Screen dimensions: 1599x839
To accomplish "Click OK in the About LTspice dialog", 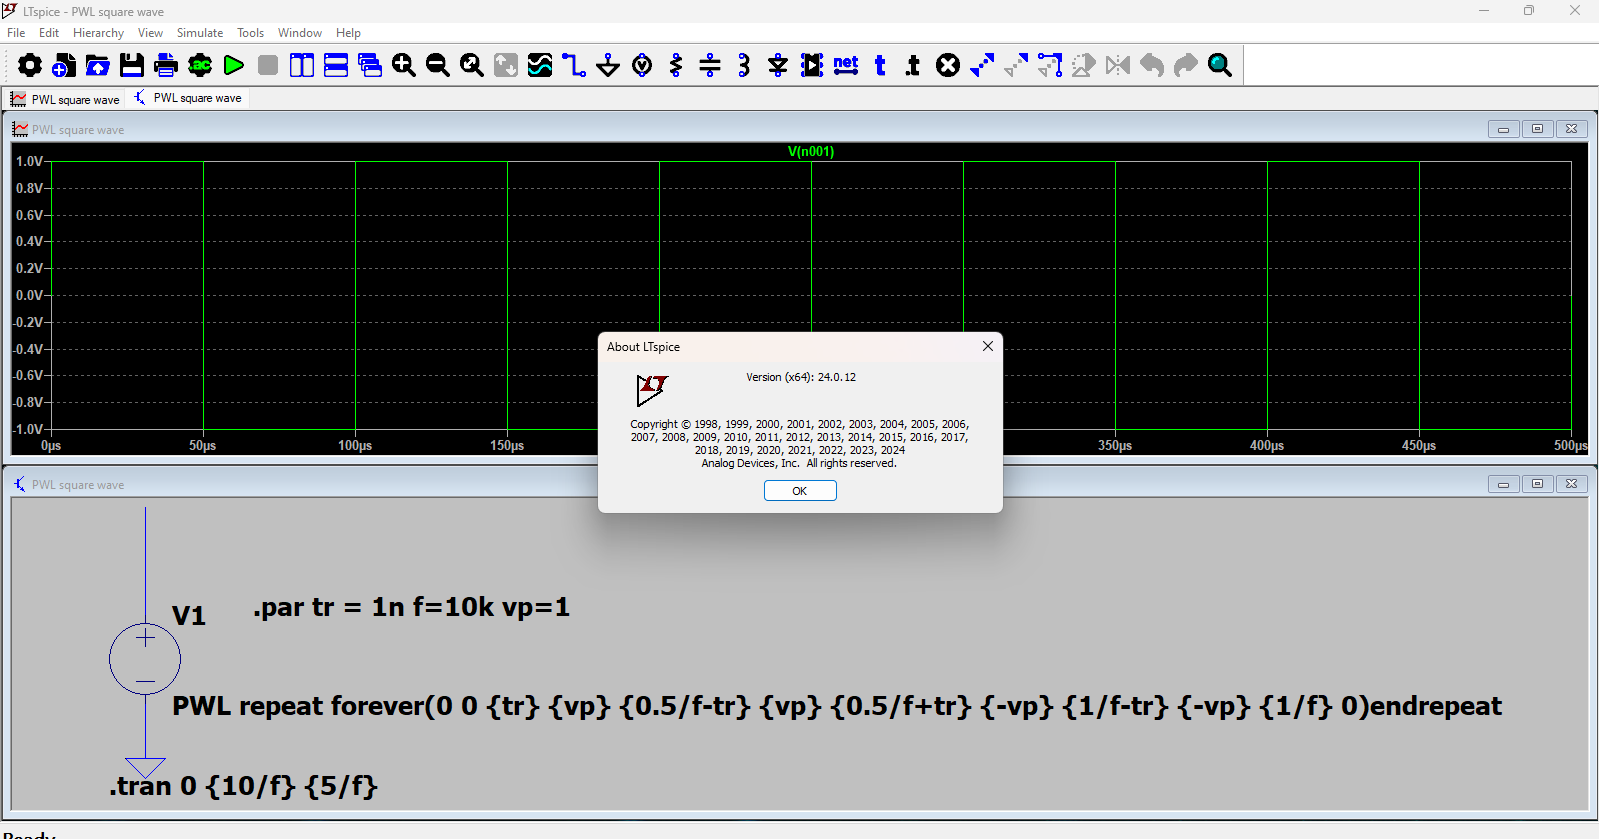I will [800, 491].
